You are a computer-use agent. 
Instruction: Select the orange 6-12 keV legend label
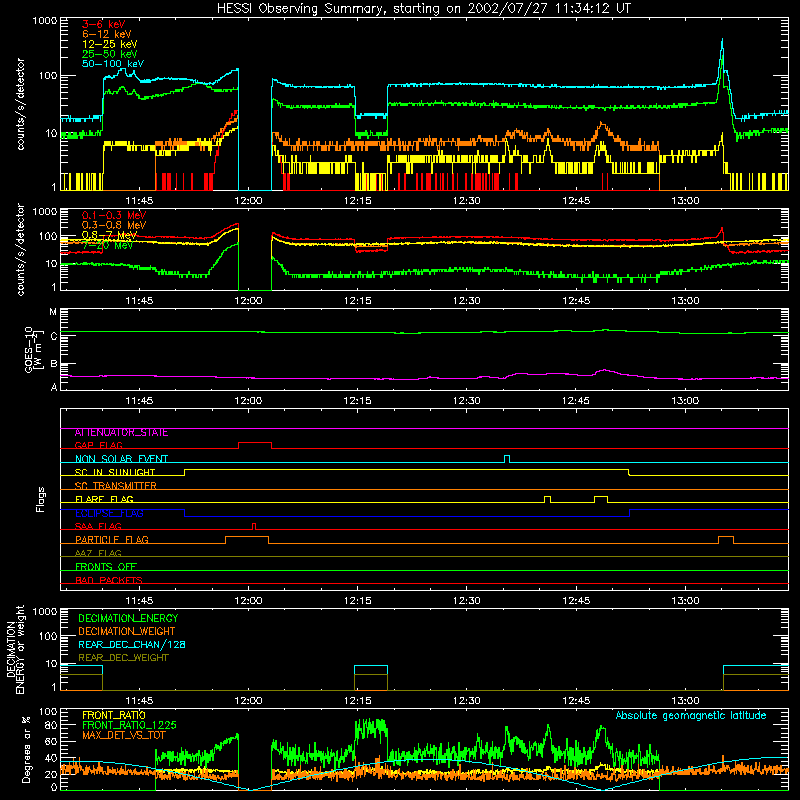click(x=107, y=34)
